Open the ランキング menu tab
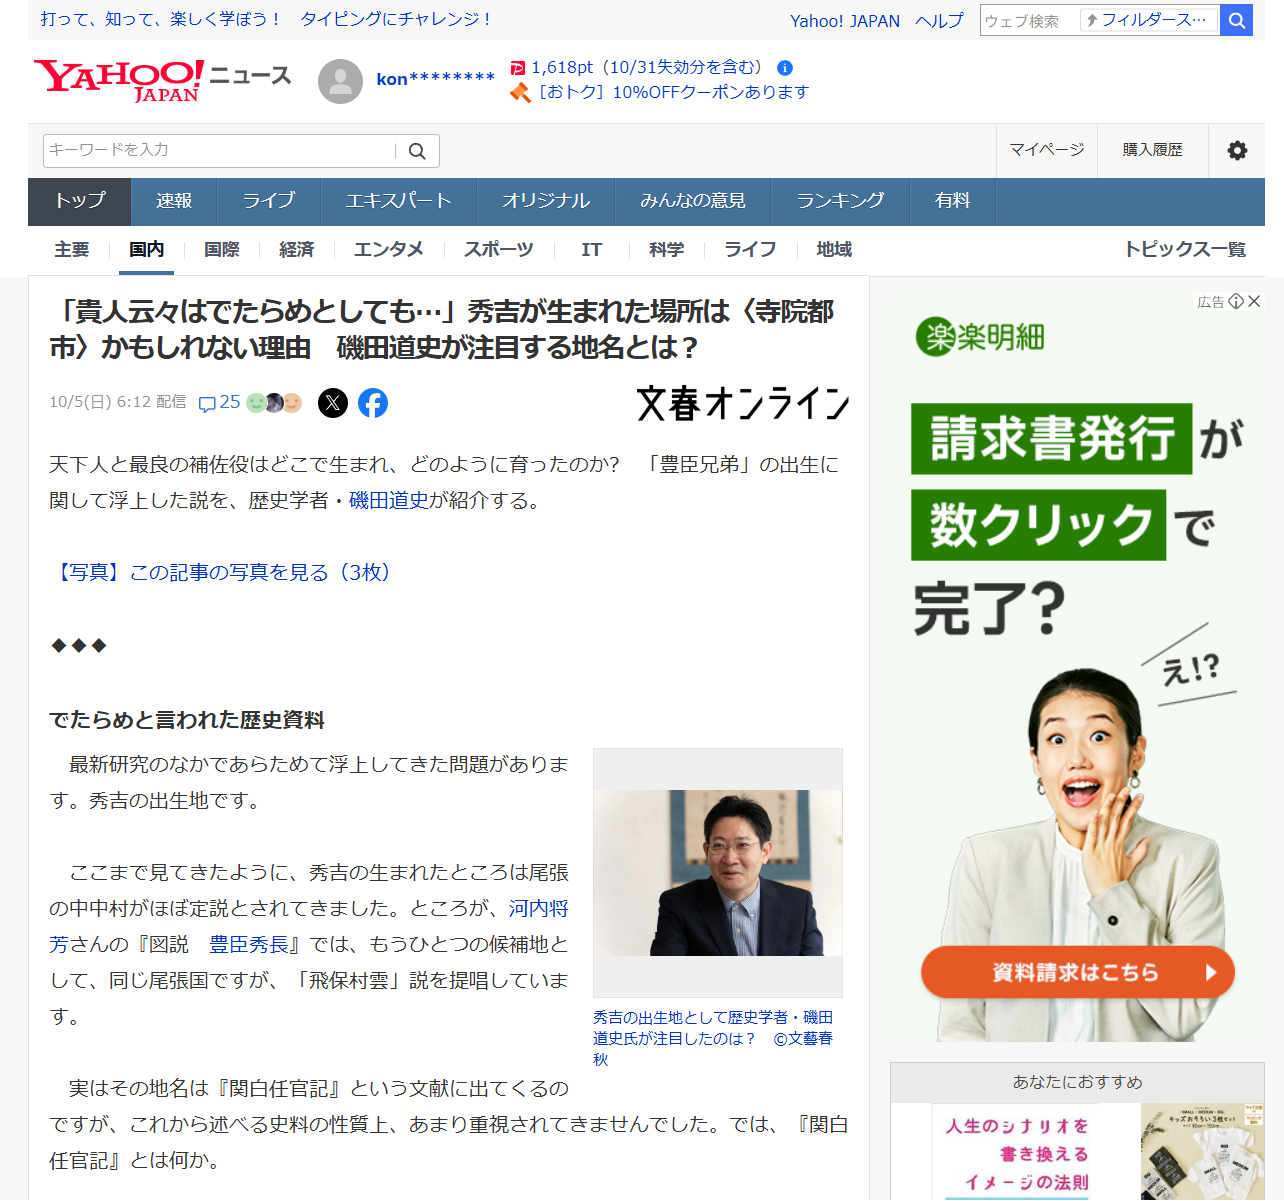 [840, 201]
